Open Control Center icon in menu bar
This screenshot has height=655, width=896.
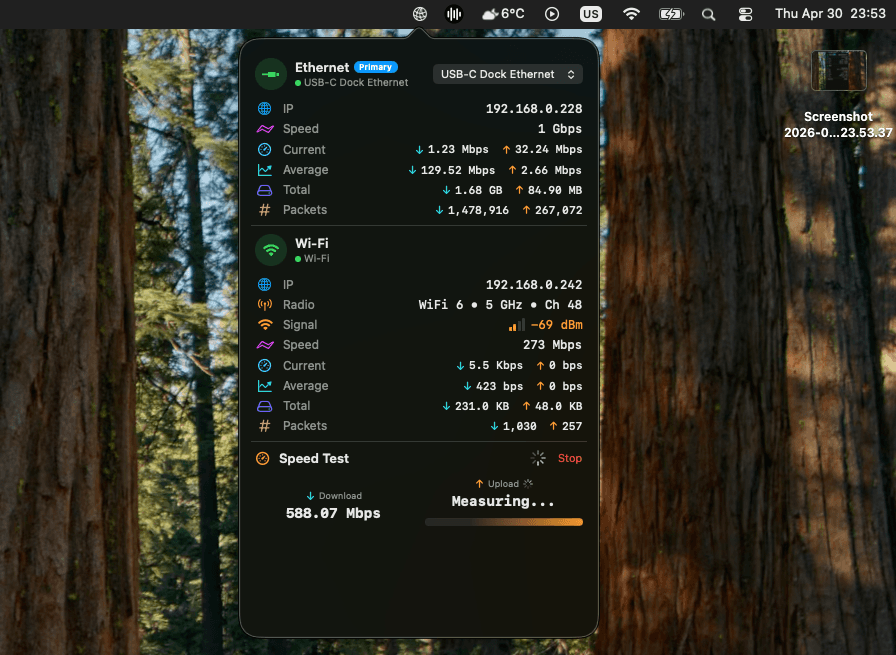point(746,14)
